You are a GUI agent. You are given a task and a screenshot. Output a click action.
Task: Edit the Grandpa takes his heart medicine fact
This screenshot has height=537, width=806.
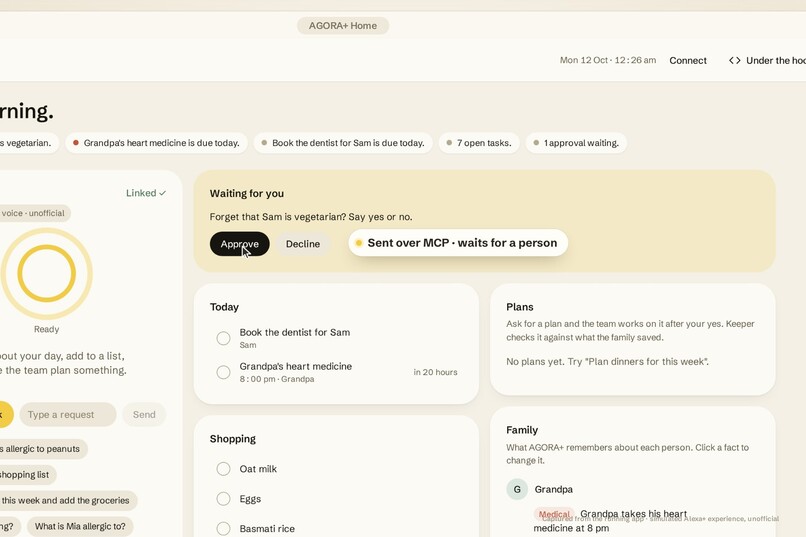click(610, 521)
